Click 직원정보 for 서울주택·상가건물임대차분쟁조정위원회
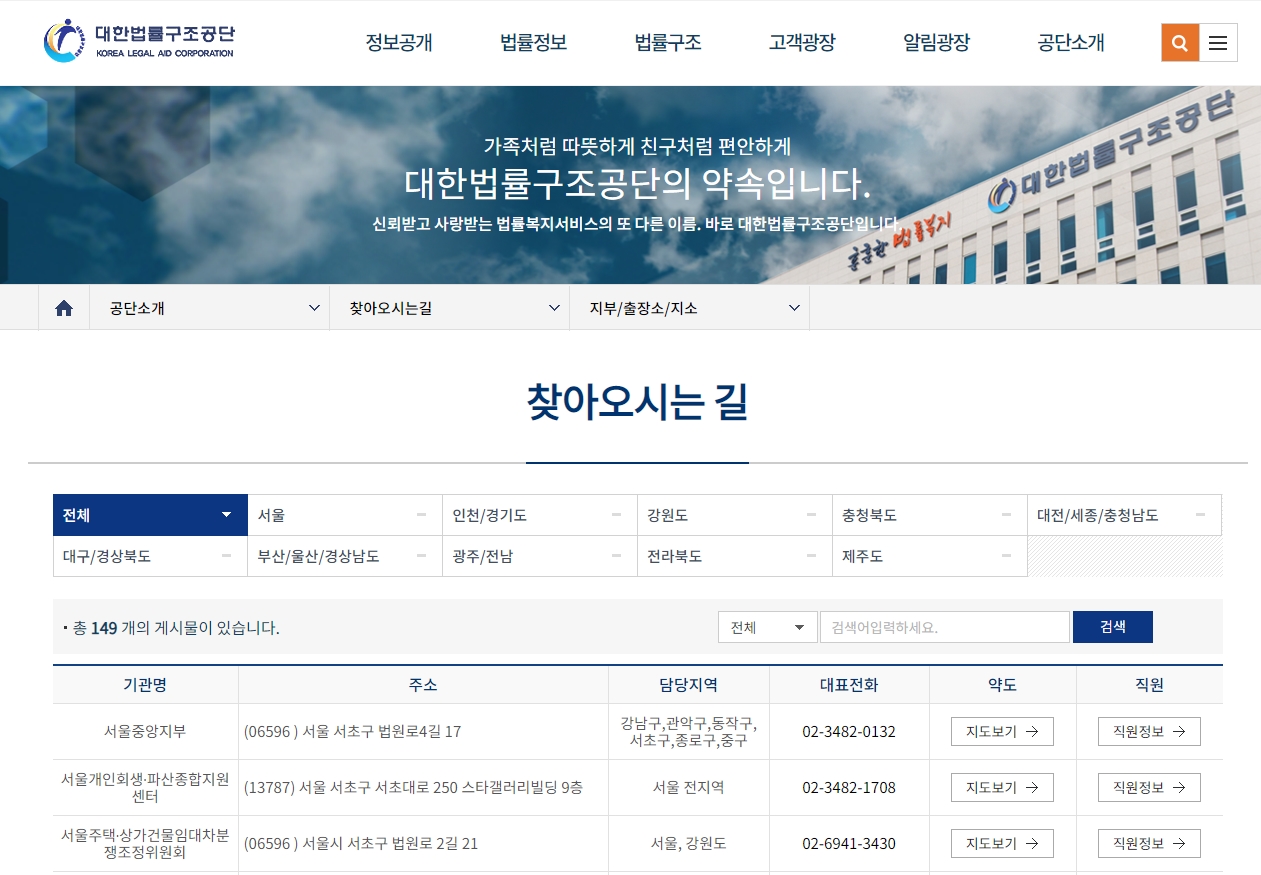The image size is (1261, 875). coord(1149,843)
